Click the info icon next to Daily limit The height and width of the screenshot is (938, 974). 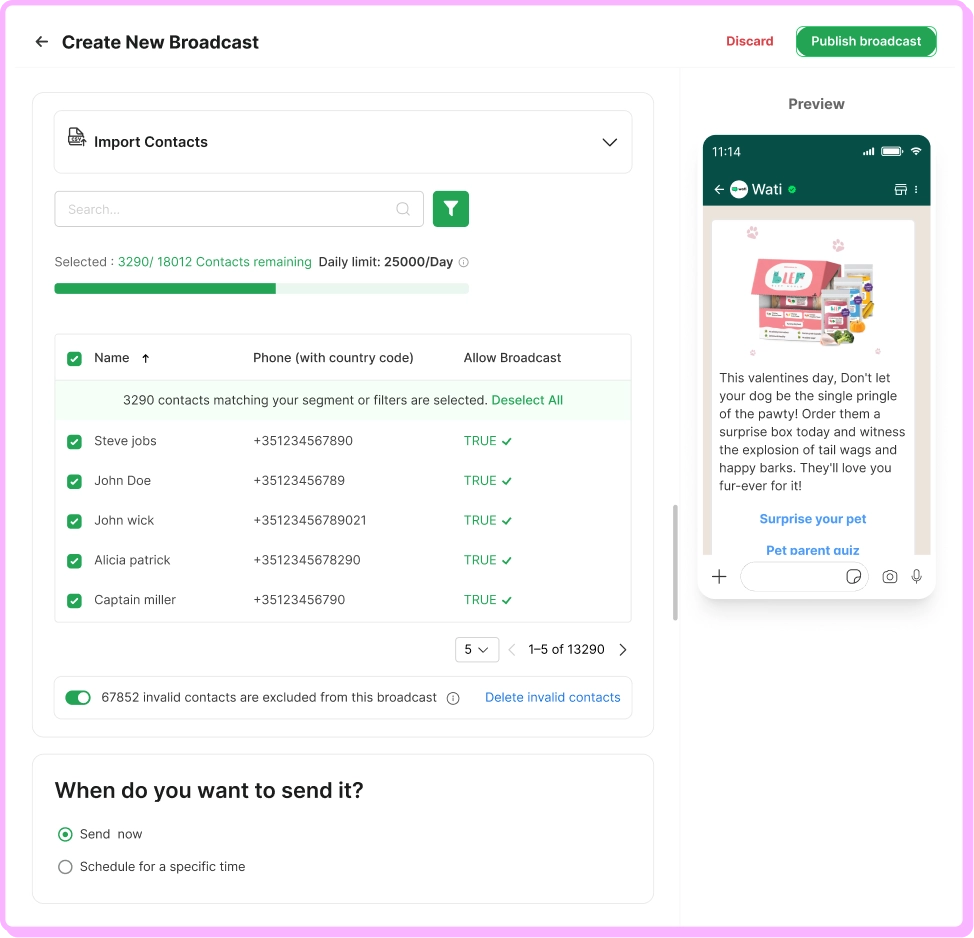coord(463,262)
